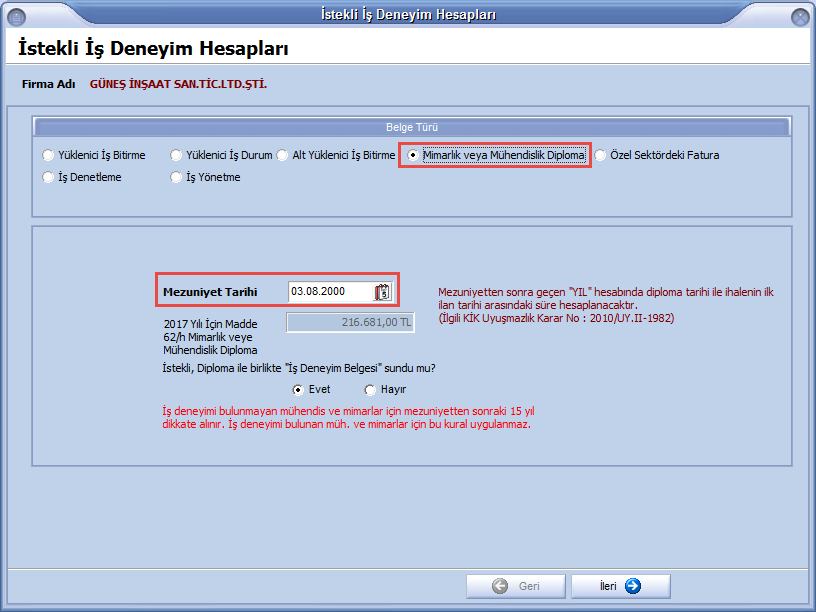816x612 pixels.
Task: Select Hayır for the İş Deneyim Belgesi question
Action: coord(370,390)
